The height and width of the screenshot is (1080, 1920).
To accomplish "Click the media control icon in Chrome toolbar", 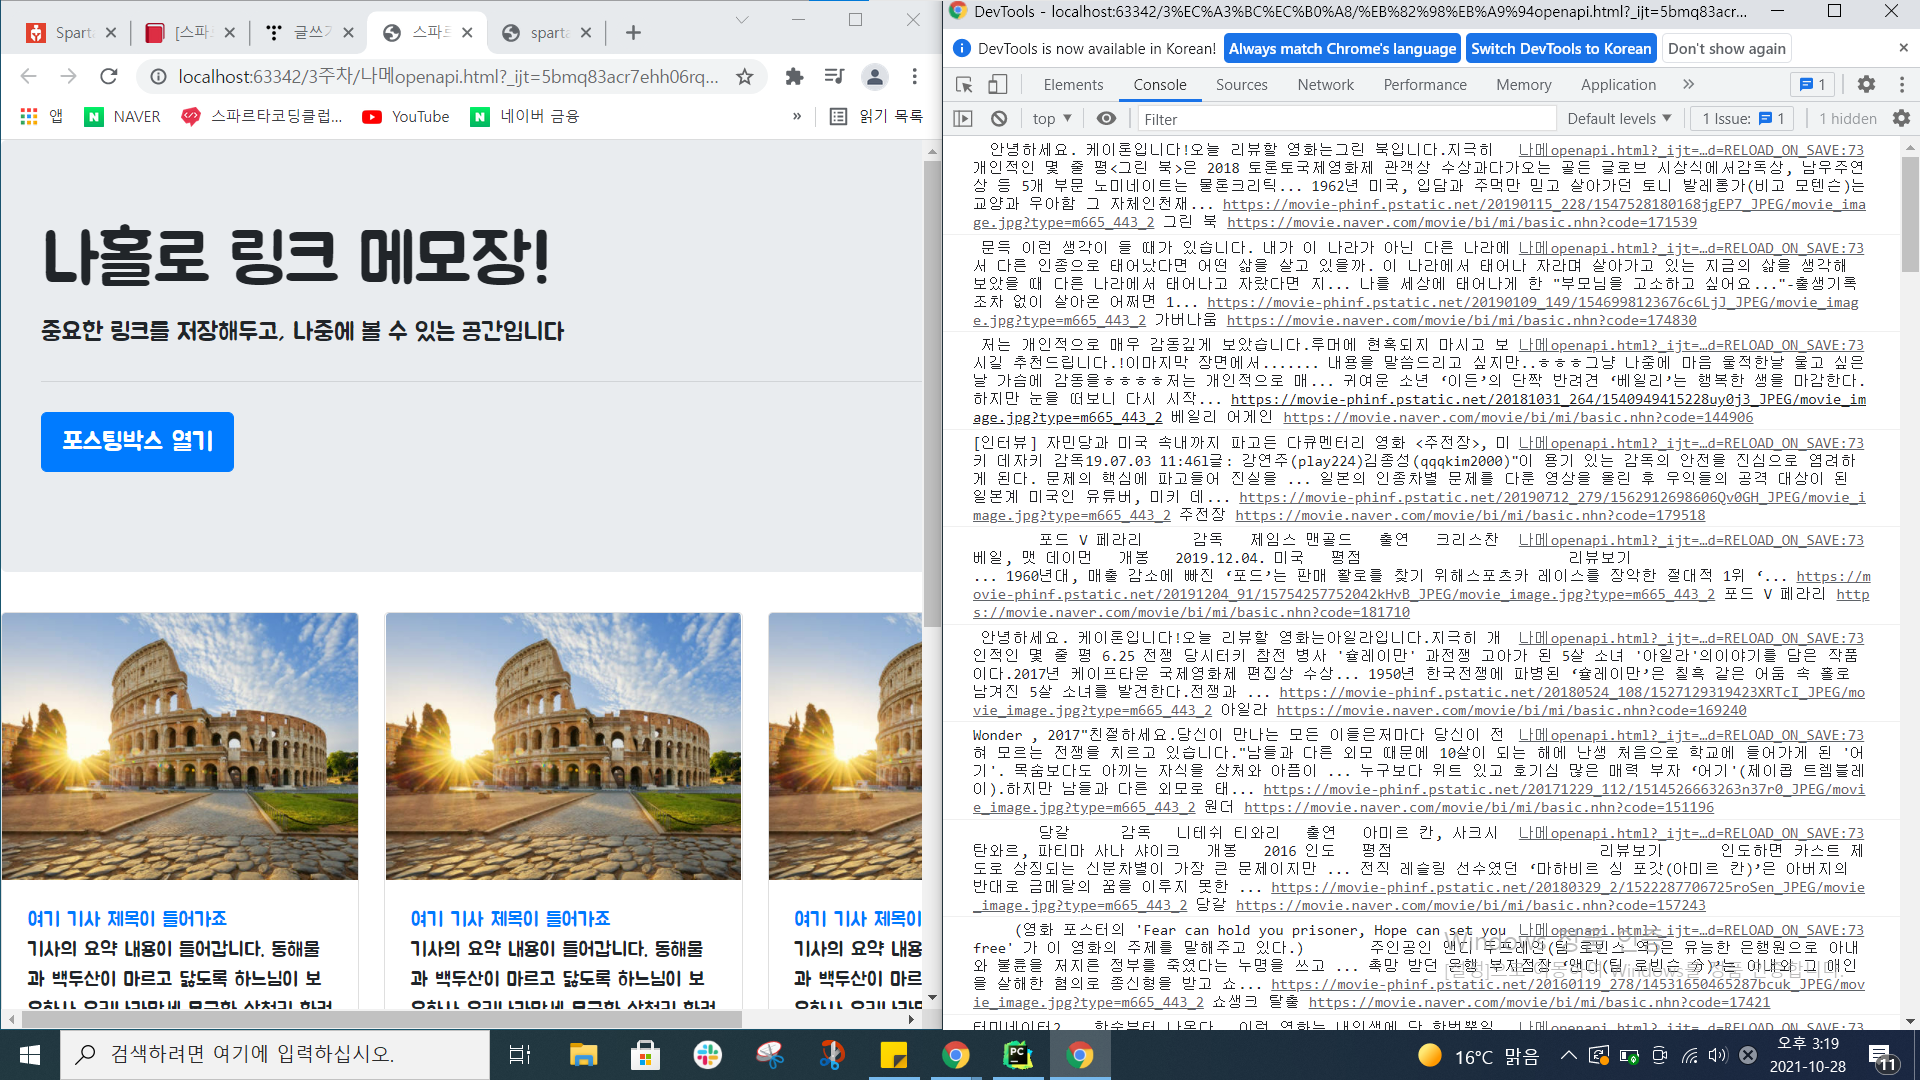I will tap(834, 76).
